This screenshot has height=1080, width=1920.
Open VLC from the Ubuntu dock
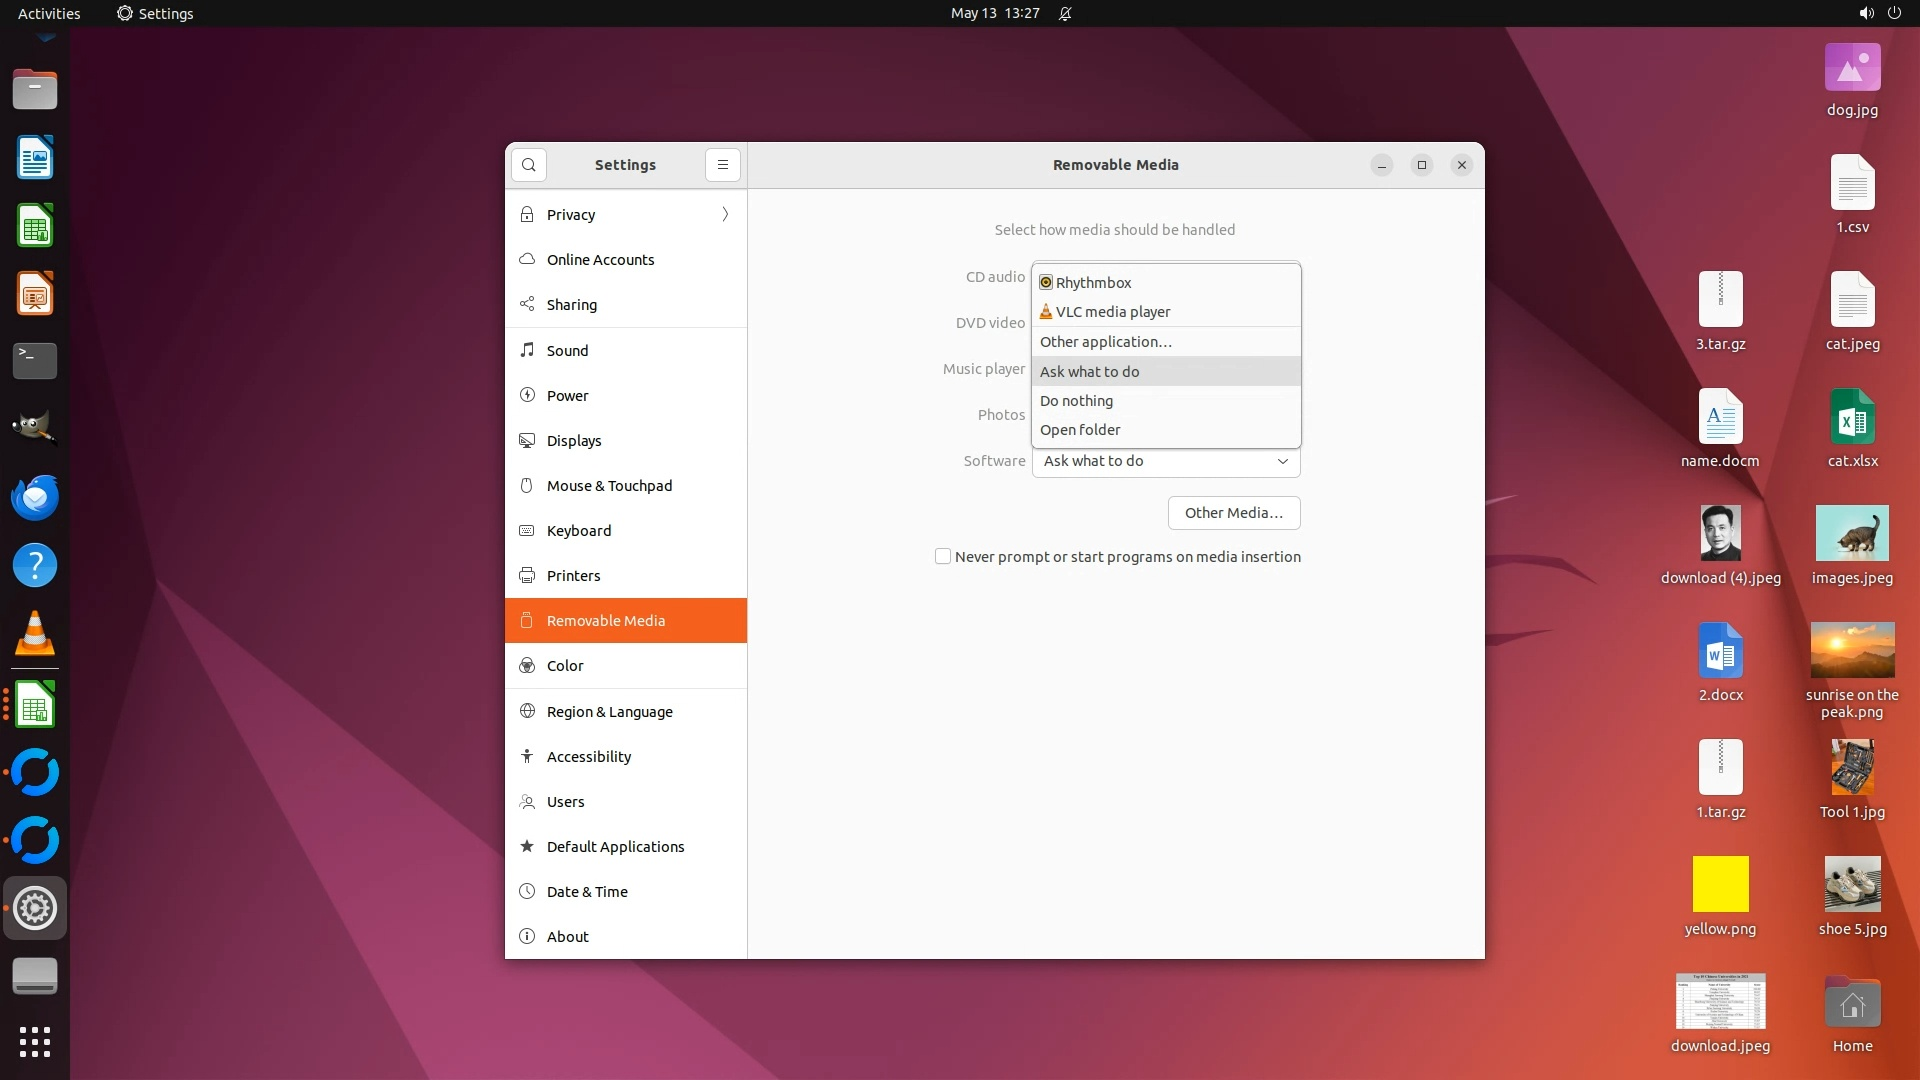[x=35, y=634]
